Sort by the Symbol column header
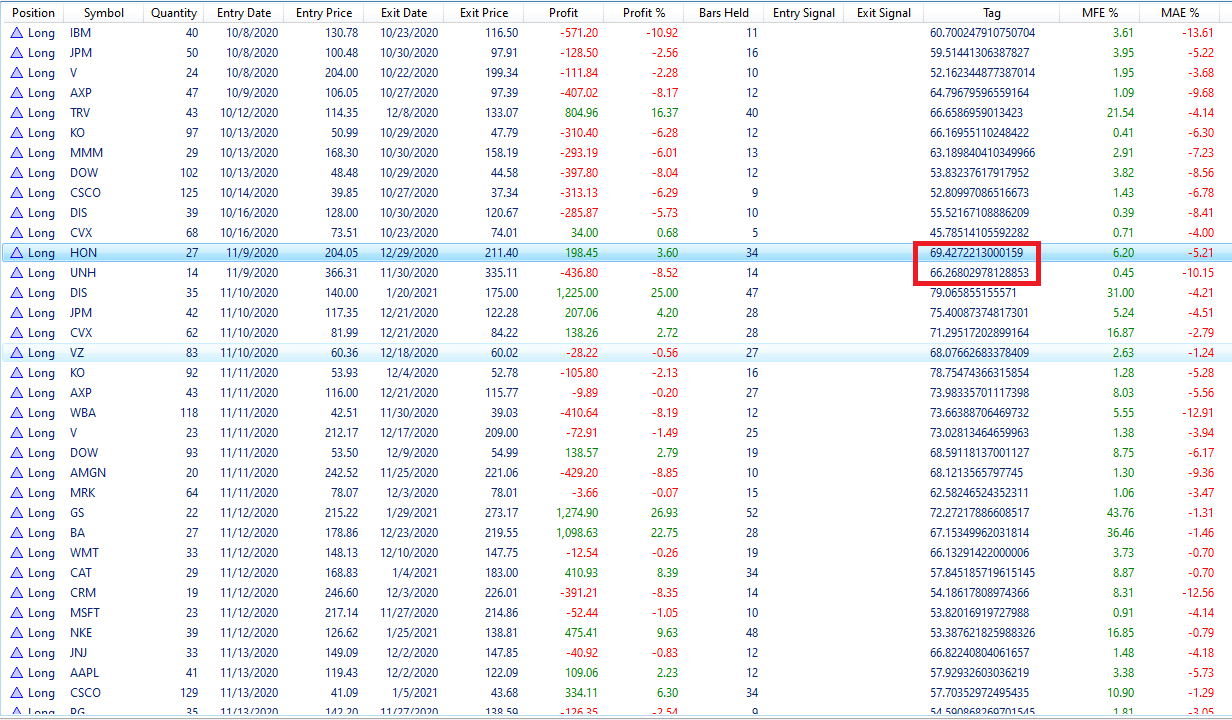The width and height of the screenshot is (1232, 720). pos(104,13)
